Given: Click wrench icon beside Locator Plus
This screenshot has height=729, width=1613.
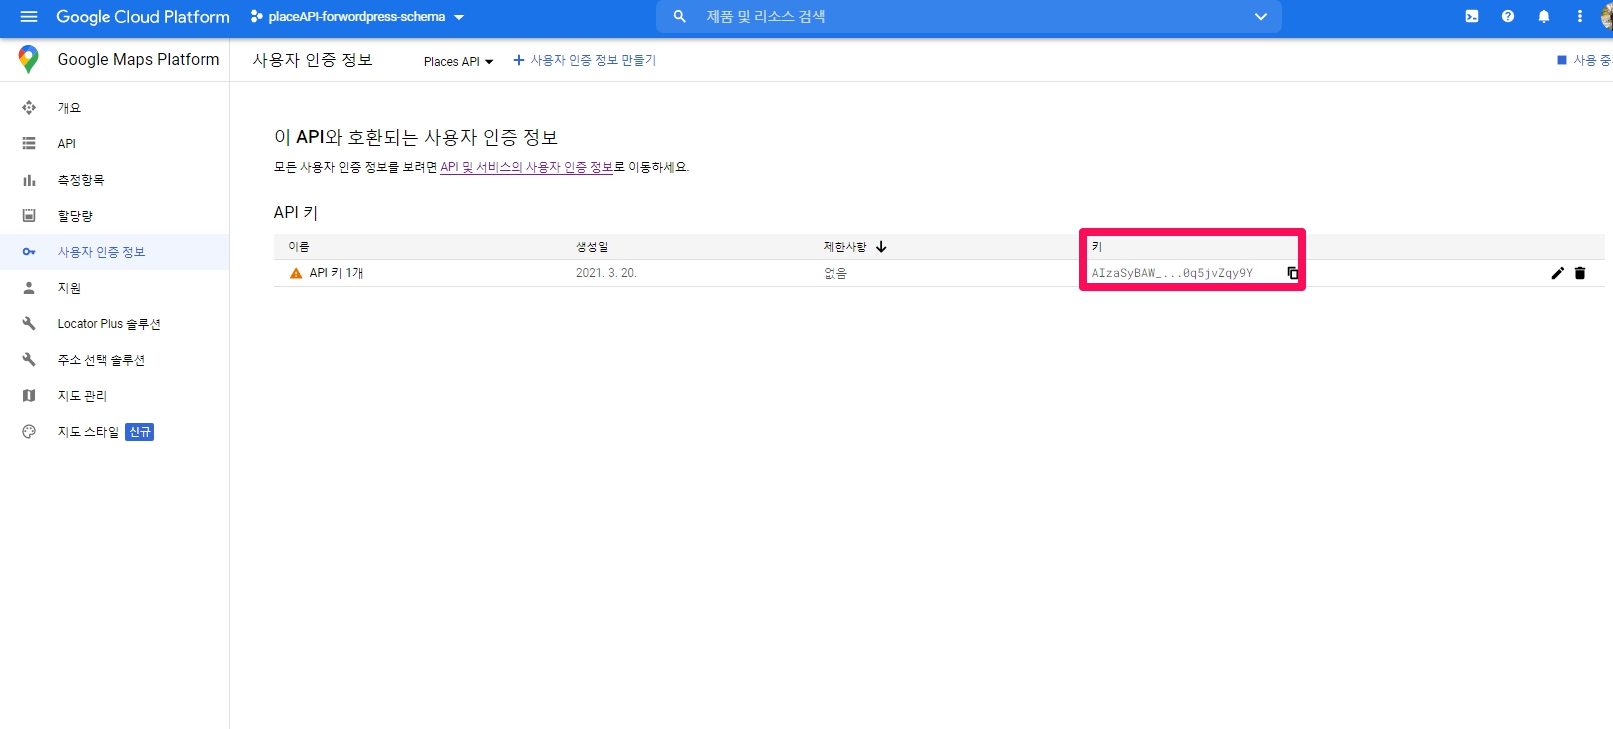Looking at the screenshot, I should (29, 324).
